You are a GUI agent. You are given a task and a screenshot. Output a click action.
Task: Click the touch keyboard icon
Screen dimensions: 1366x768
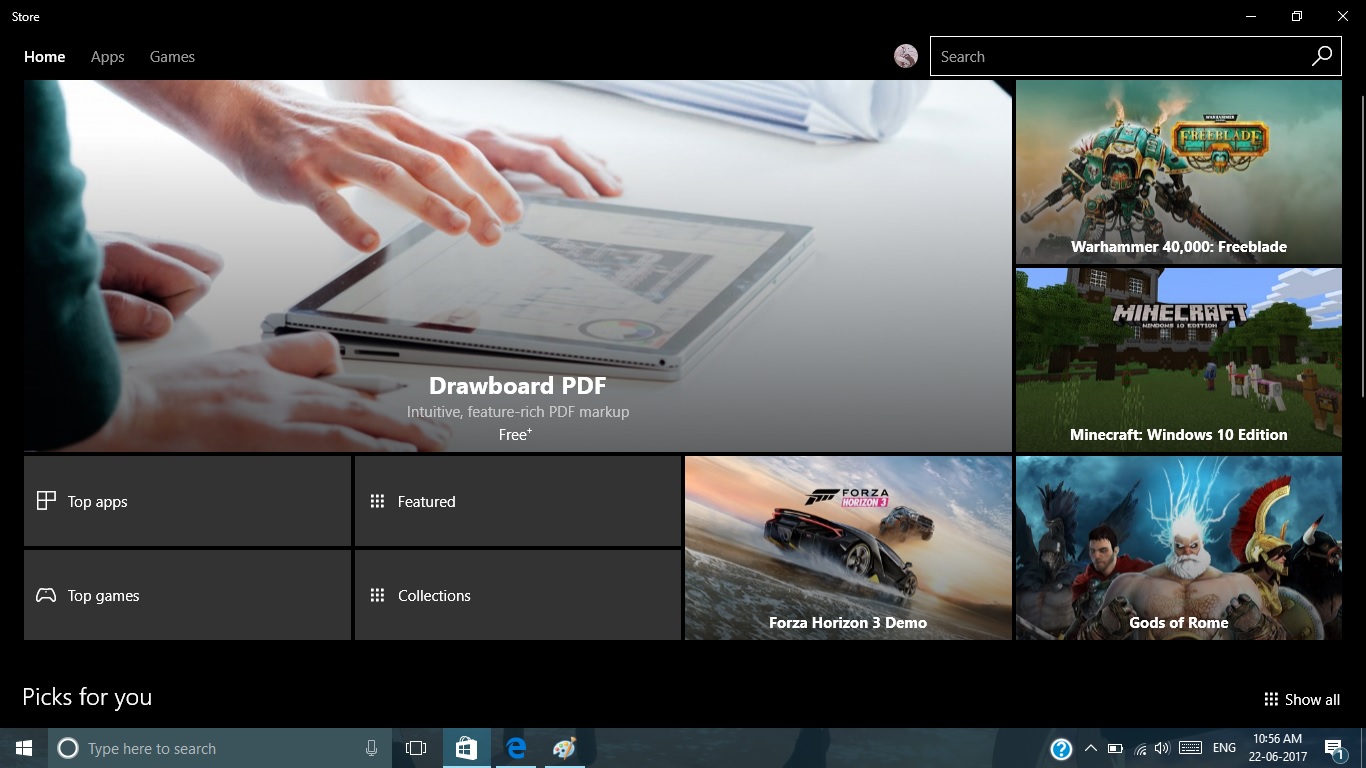(1190, 748)
